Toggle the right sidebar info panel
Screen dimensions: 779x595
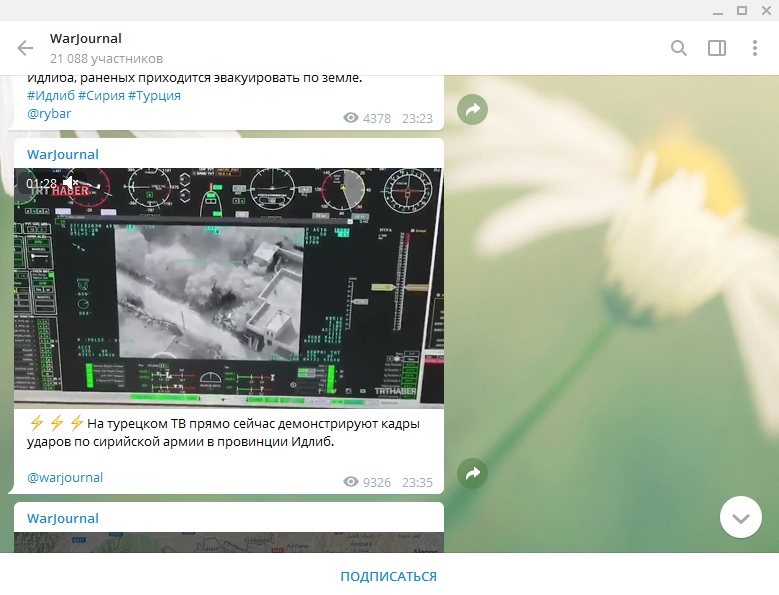[x=717, y=48]
